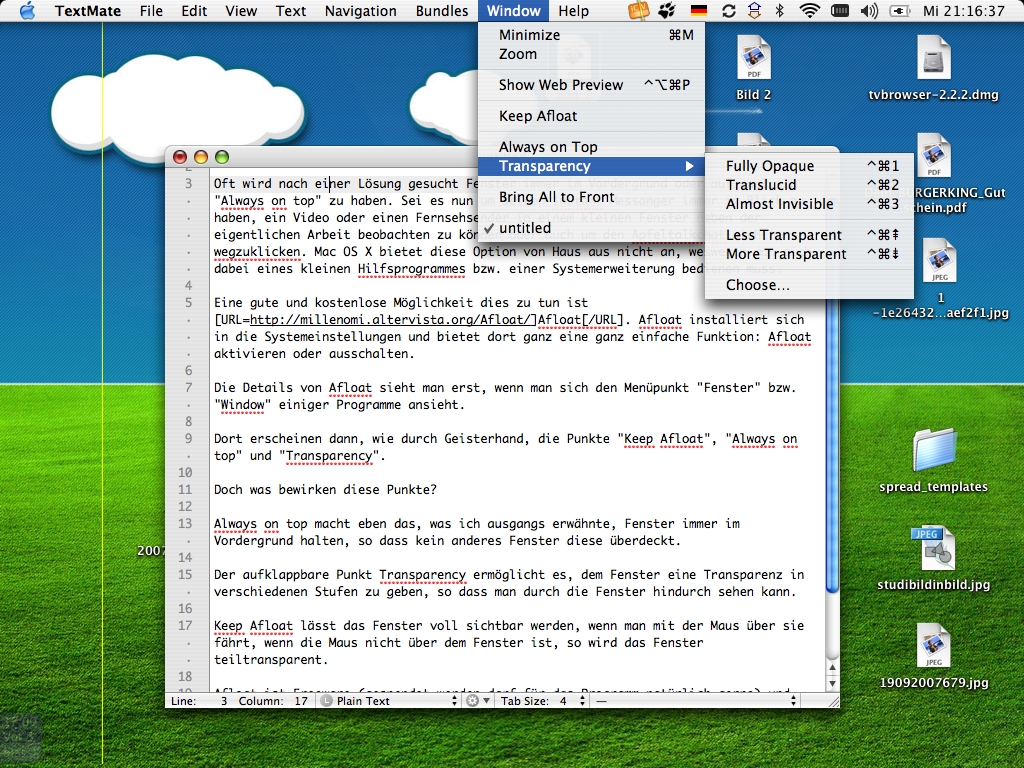Close the open Window menu
Viewport: 1024px width, 768px height.
pyautogui.click(x=513, y=10)
